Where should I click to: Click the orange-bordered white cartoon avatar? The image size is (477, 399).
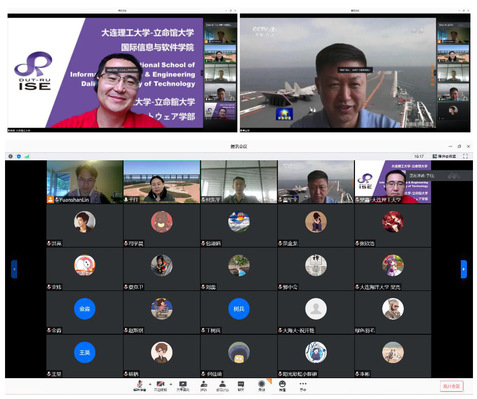85,265
